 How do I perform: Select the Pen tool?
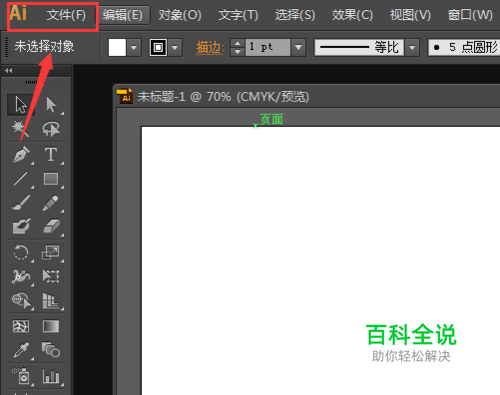pos(21,155)
